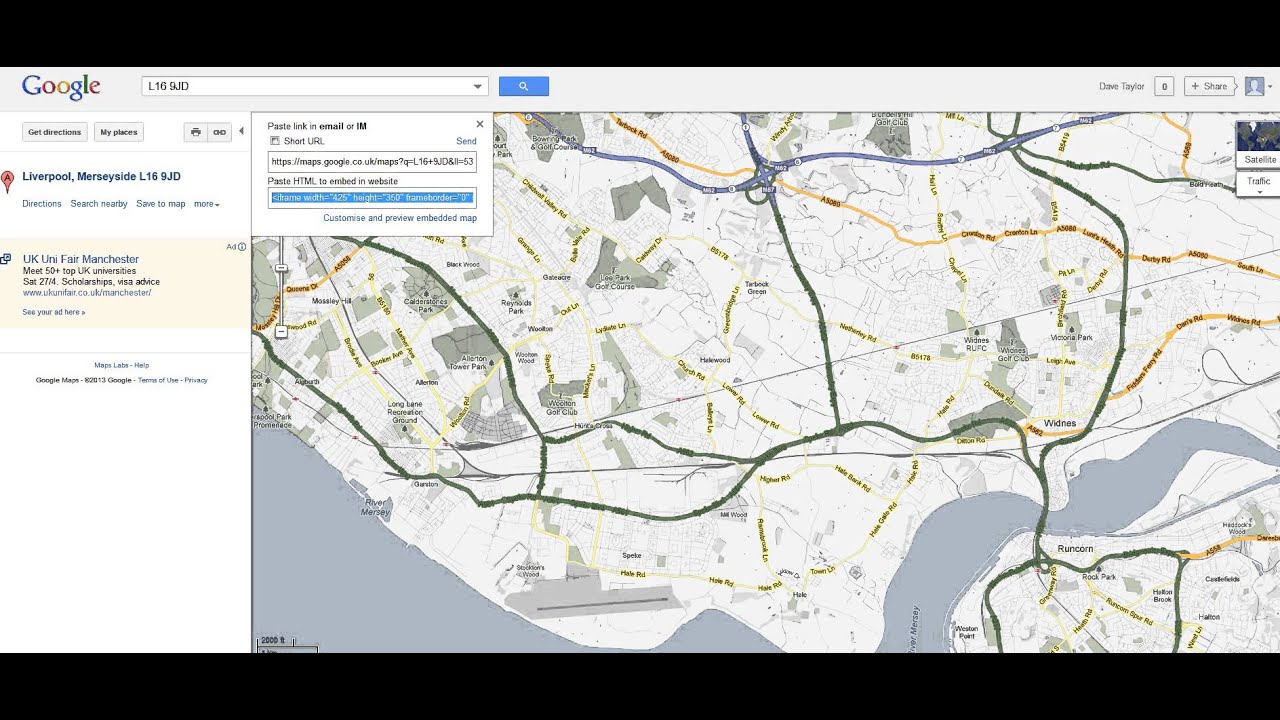Click the Widnes label on map
This screenshot has width=1280, height=720.
[x=1060, y=423]
